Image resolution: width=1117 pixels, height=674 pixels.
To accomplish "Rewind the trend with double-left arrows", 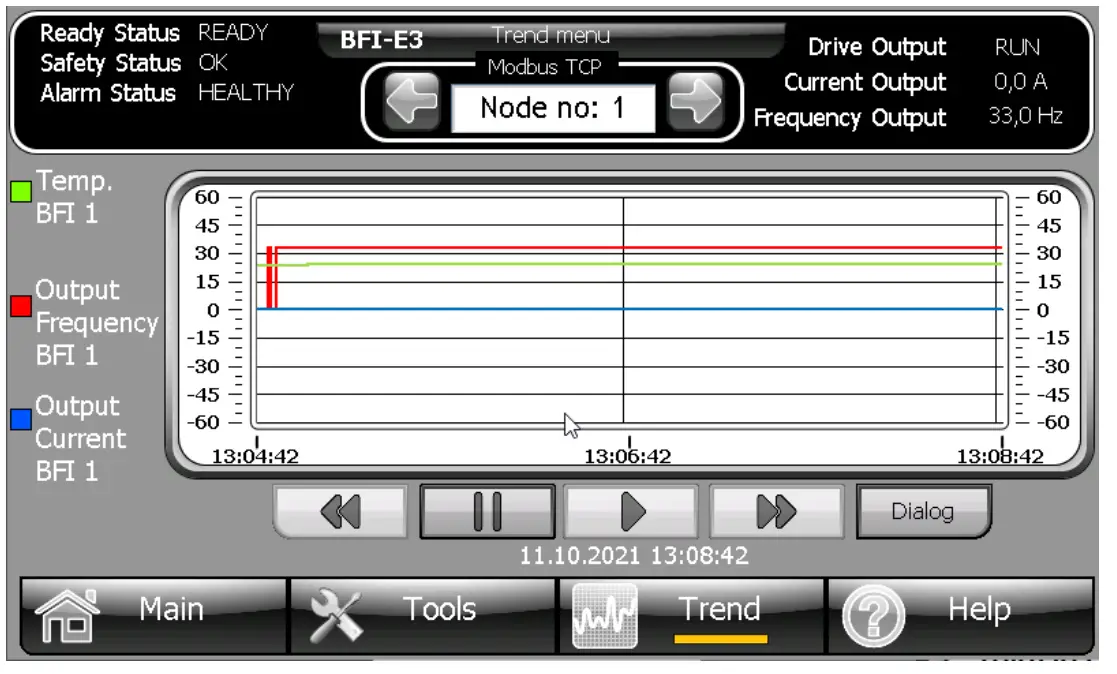I will pyautogui.click(x=341, y=512).
